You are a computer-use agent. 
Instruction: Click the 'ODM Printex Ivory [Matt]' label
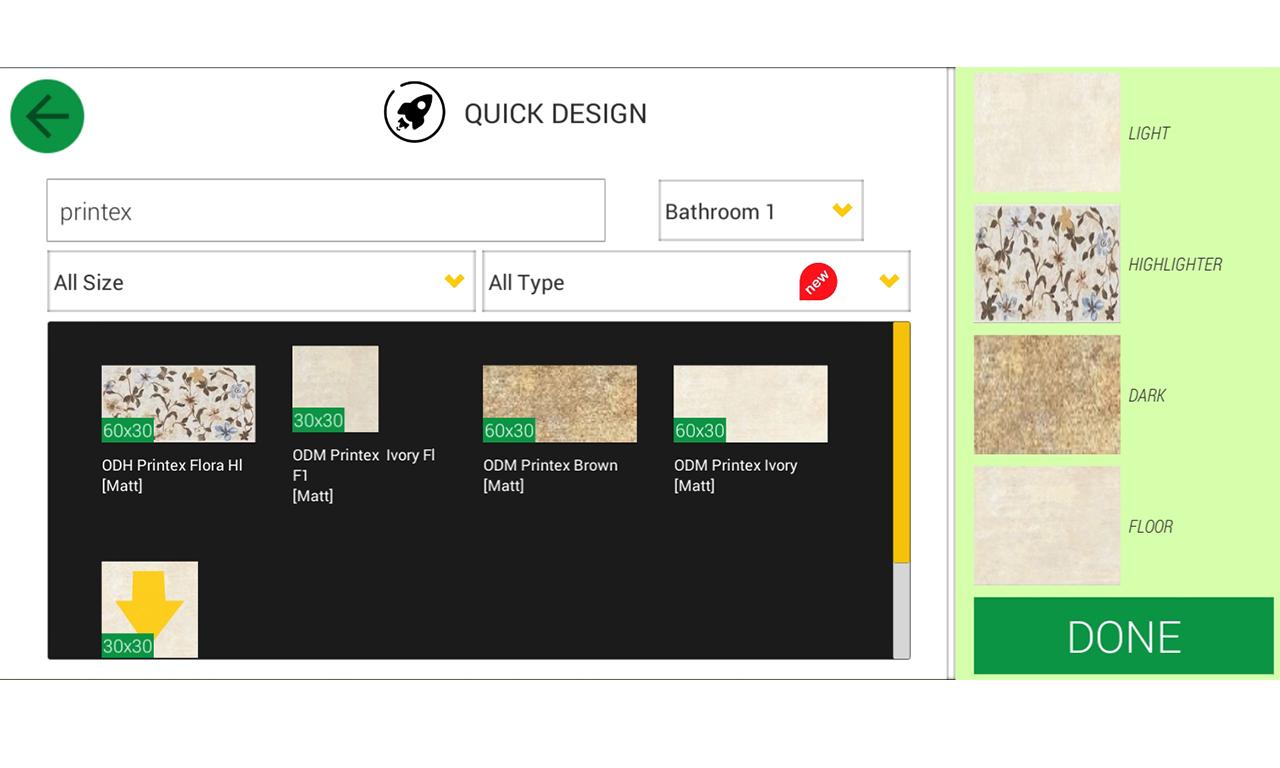click(736, 475)
